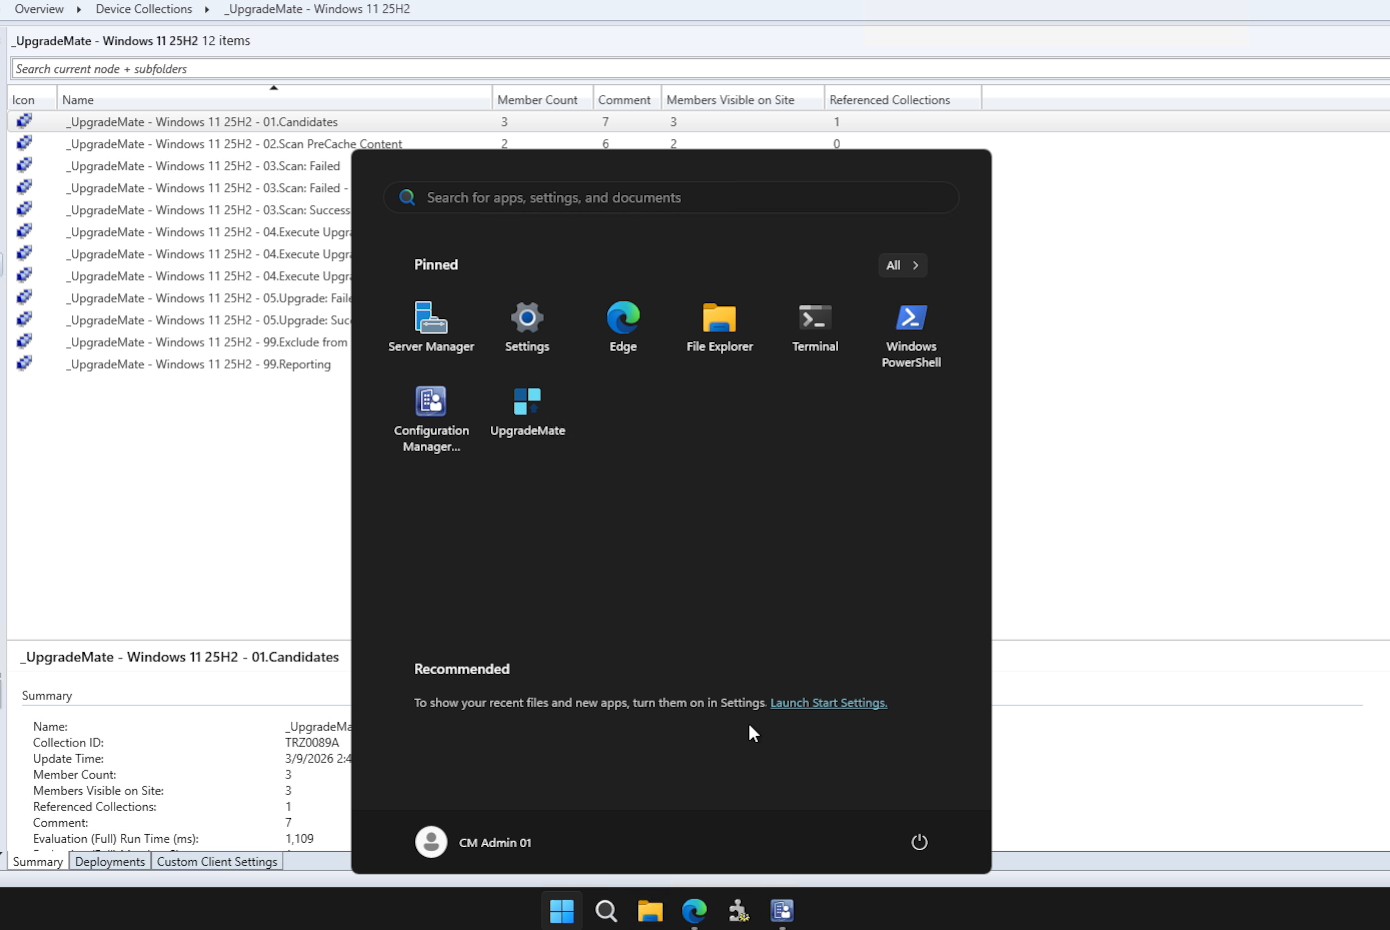Open CM Admin 01 user account menu
The height and width of the screenshot is (930, 1390).
pyautogui.click(x=474, y=842)
